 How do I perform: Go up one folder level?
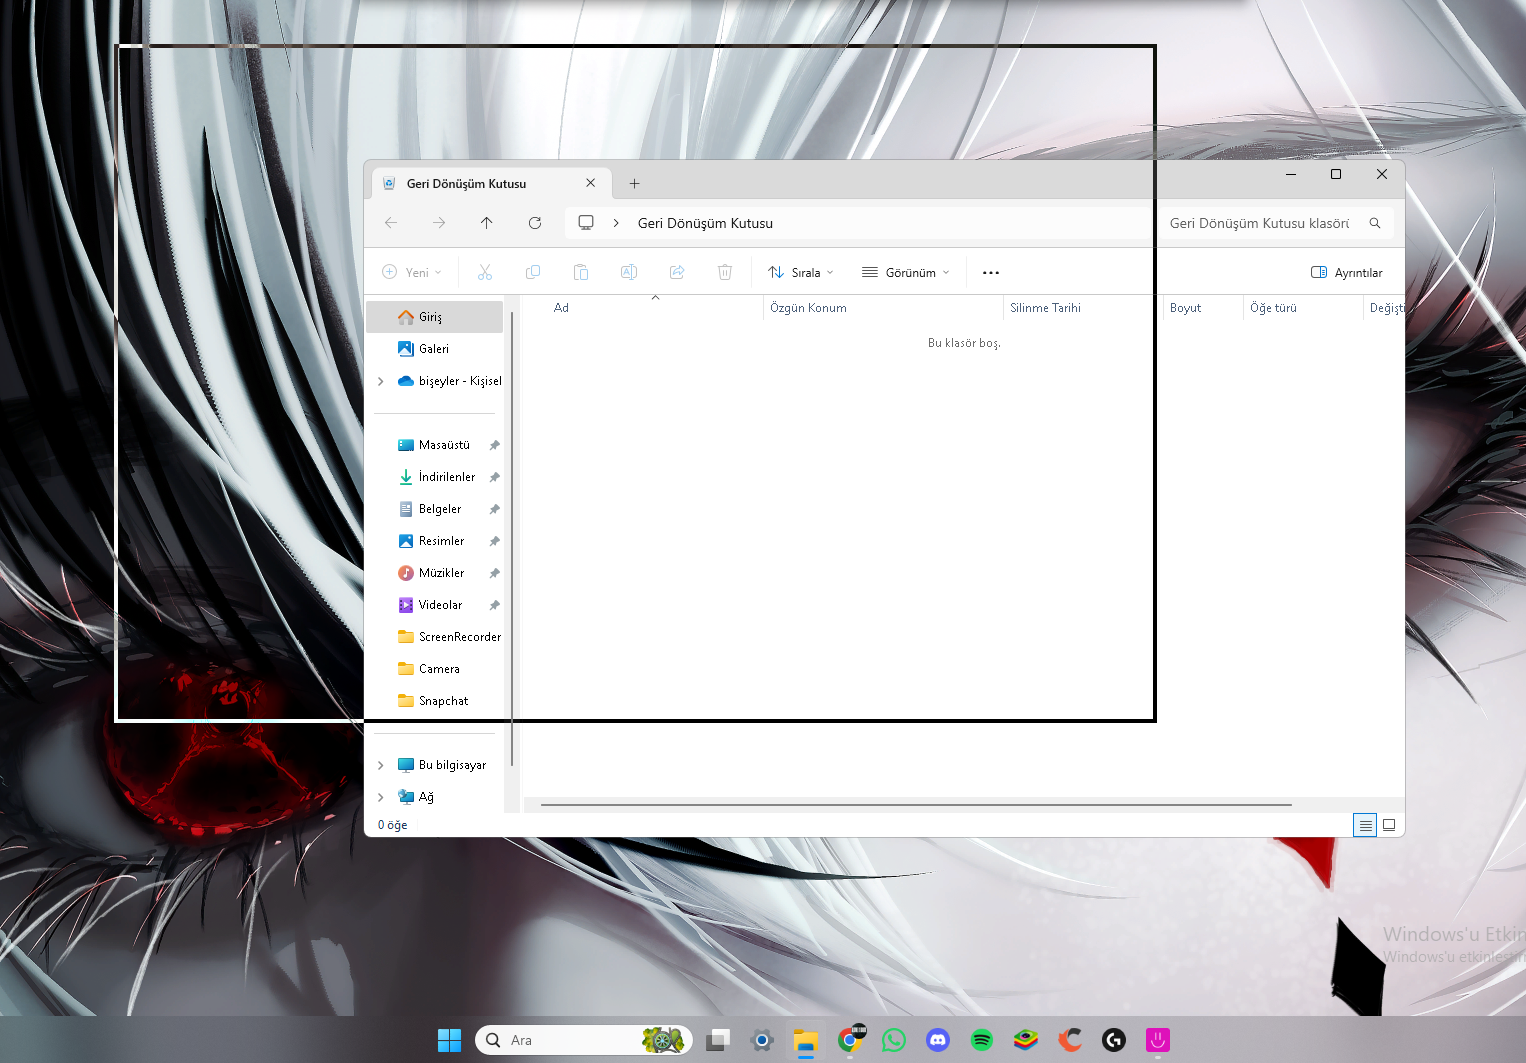coord(486,223)
